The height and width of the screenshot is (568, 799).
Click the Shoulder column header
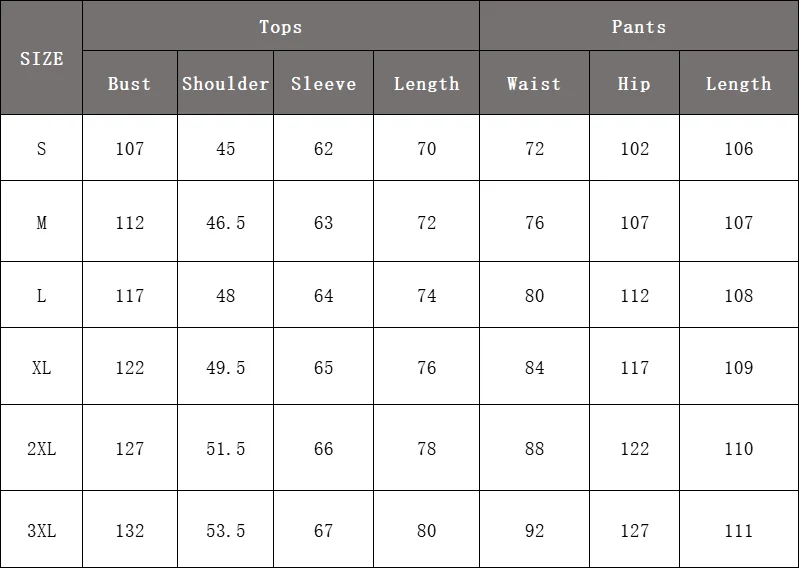click(x=226, y=84)
